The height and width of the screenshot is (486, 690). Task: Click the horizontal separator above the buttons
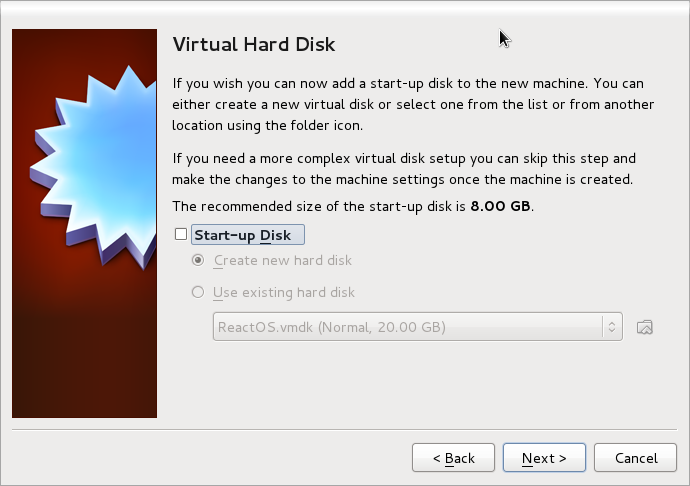click(x=345, y=429)
